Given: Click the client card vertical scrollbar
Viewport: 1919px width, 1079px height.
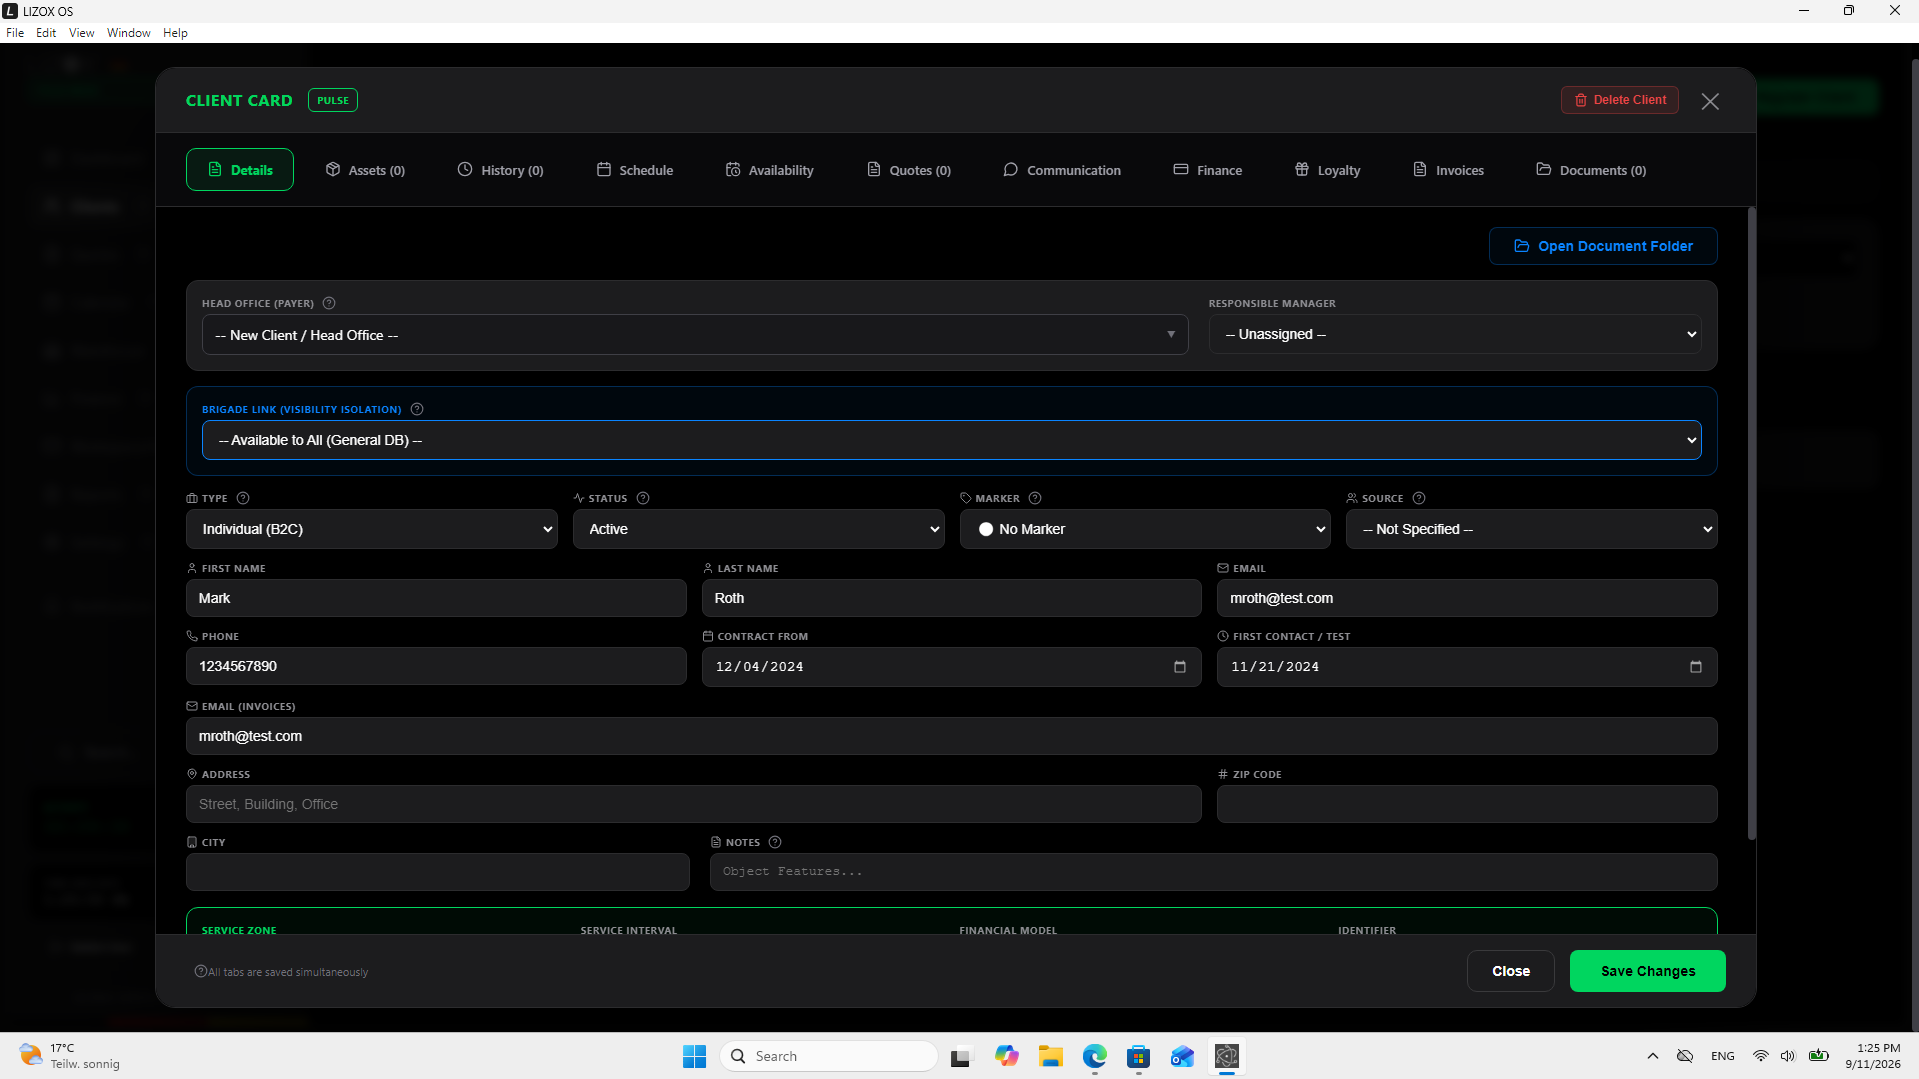Looking at the screenshot, I should point(1752,524).
